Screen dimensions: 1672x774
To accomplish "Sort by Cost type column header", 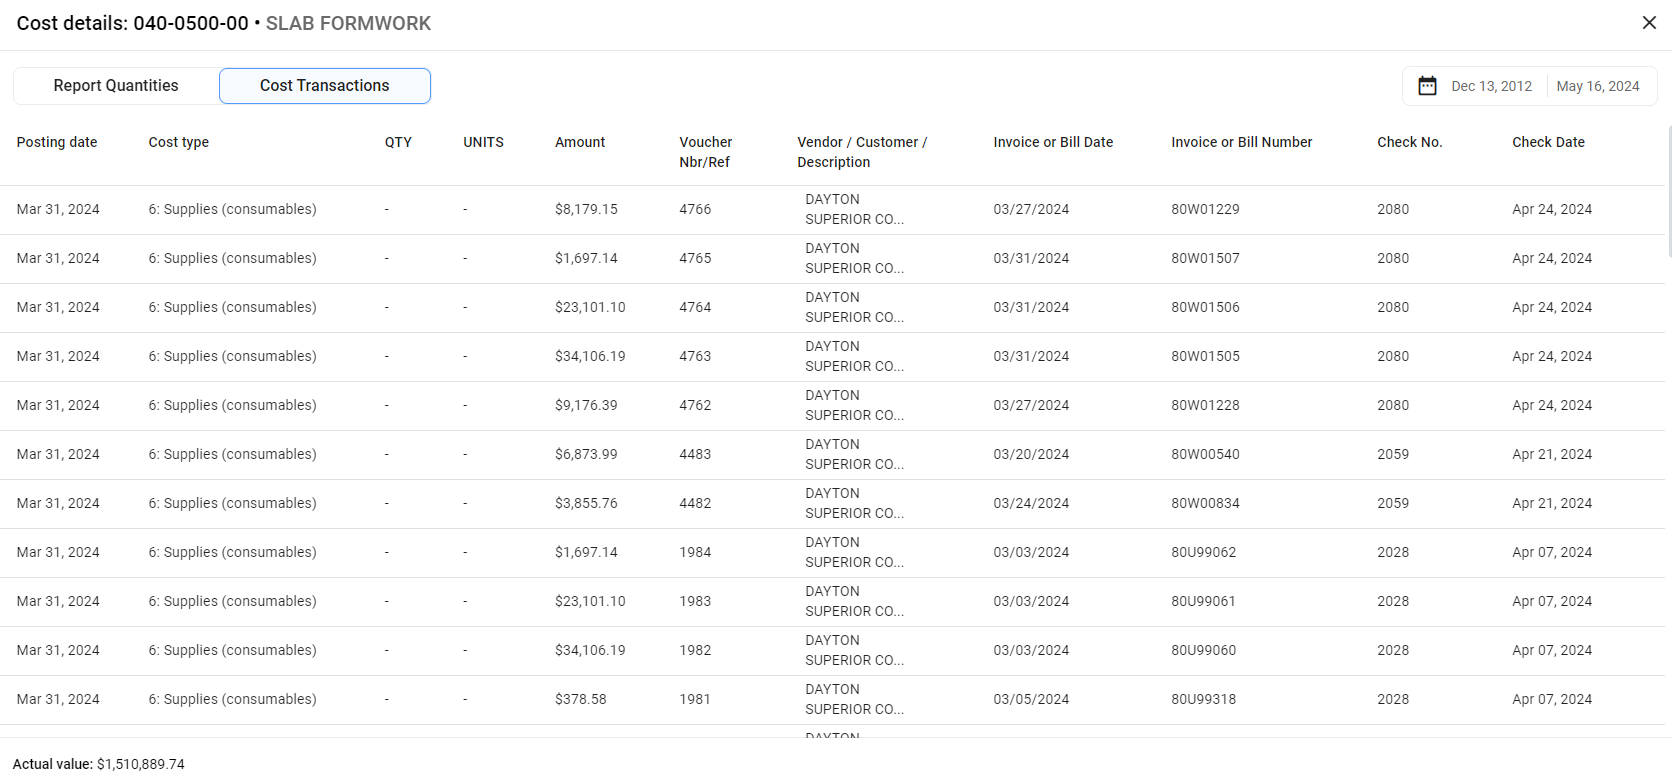I will click(x=179, y=142).
